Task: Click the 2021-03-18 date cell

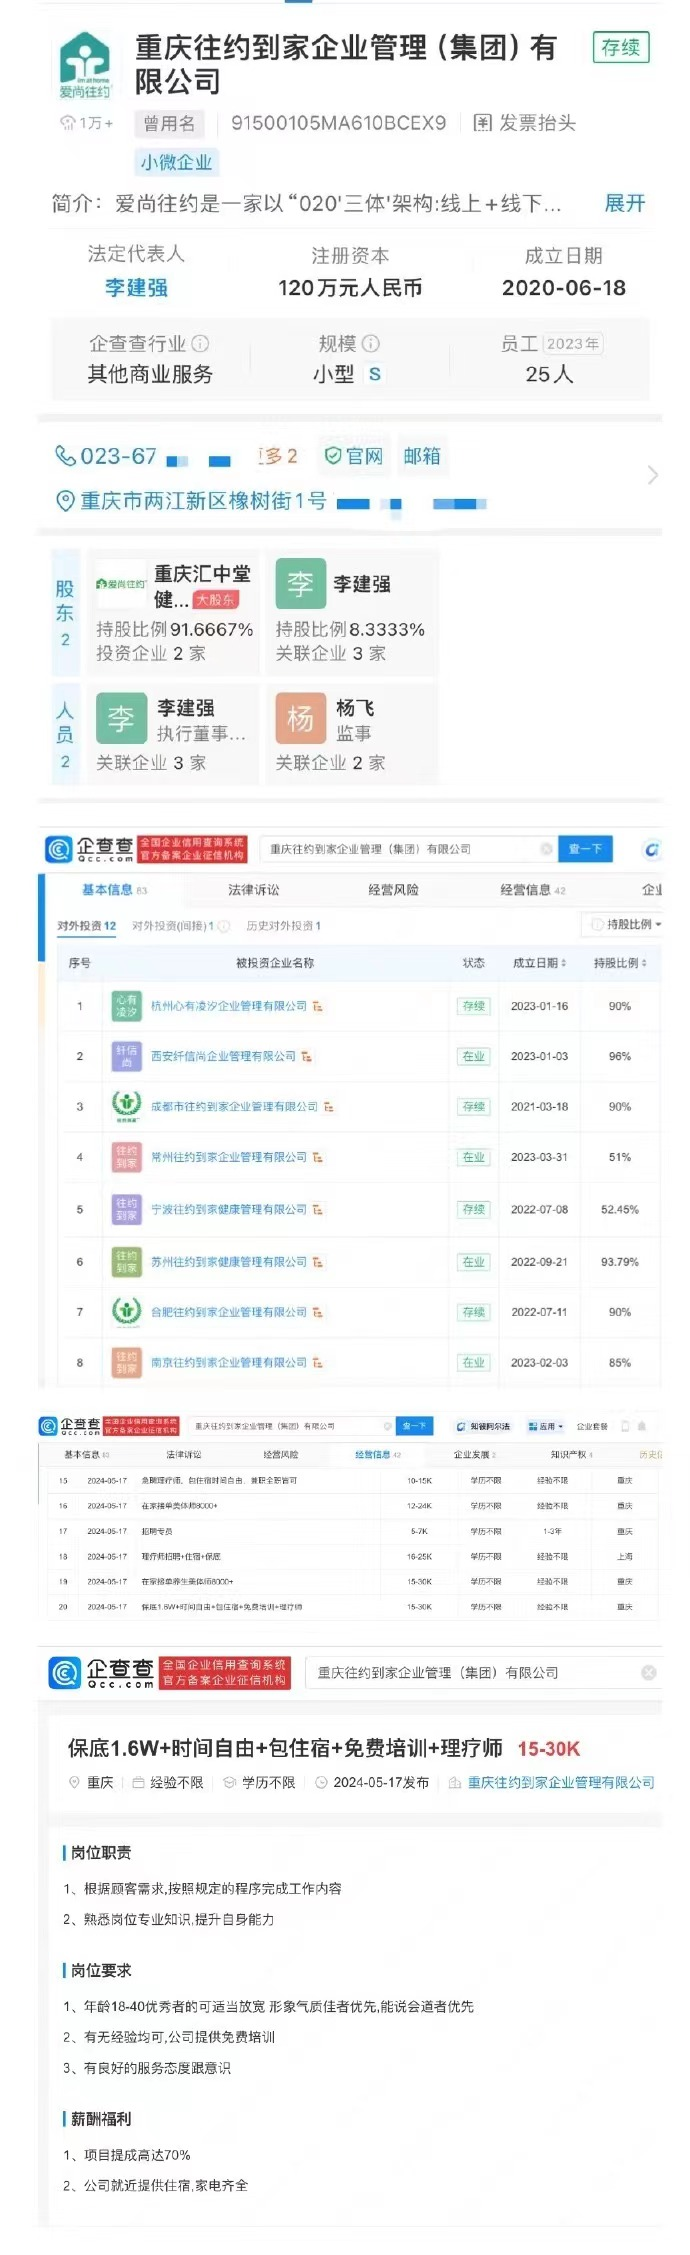Action: coord(539,1106)
